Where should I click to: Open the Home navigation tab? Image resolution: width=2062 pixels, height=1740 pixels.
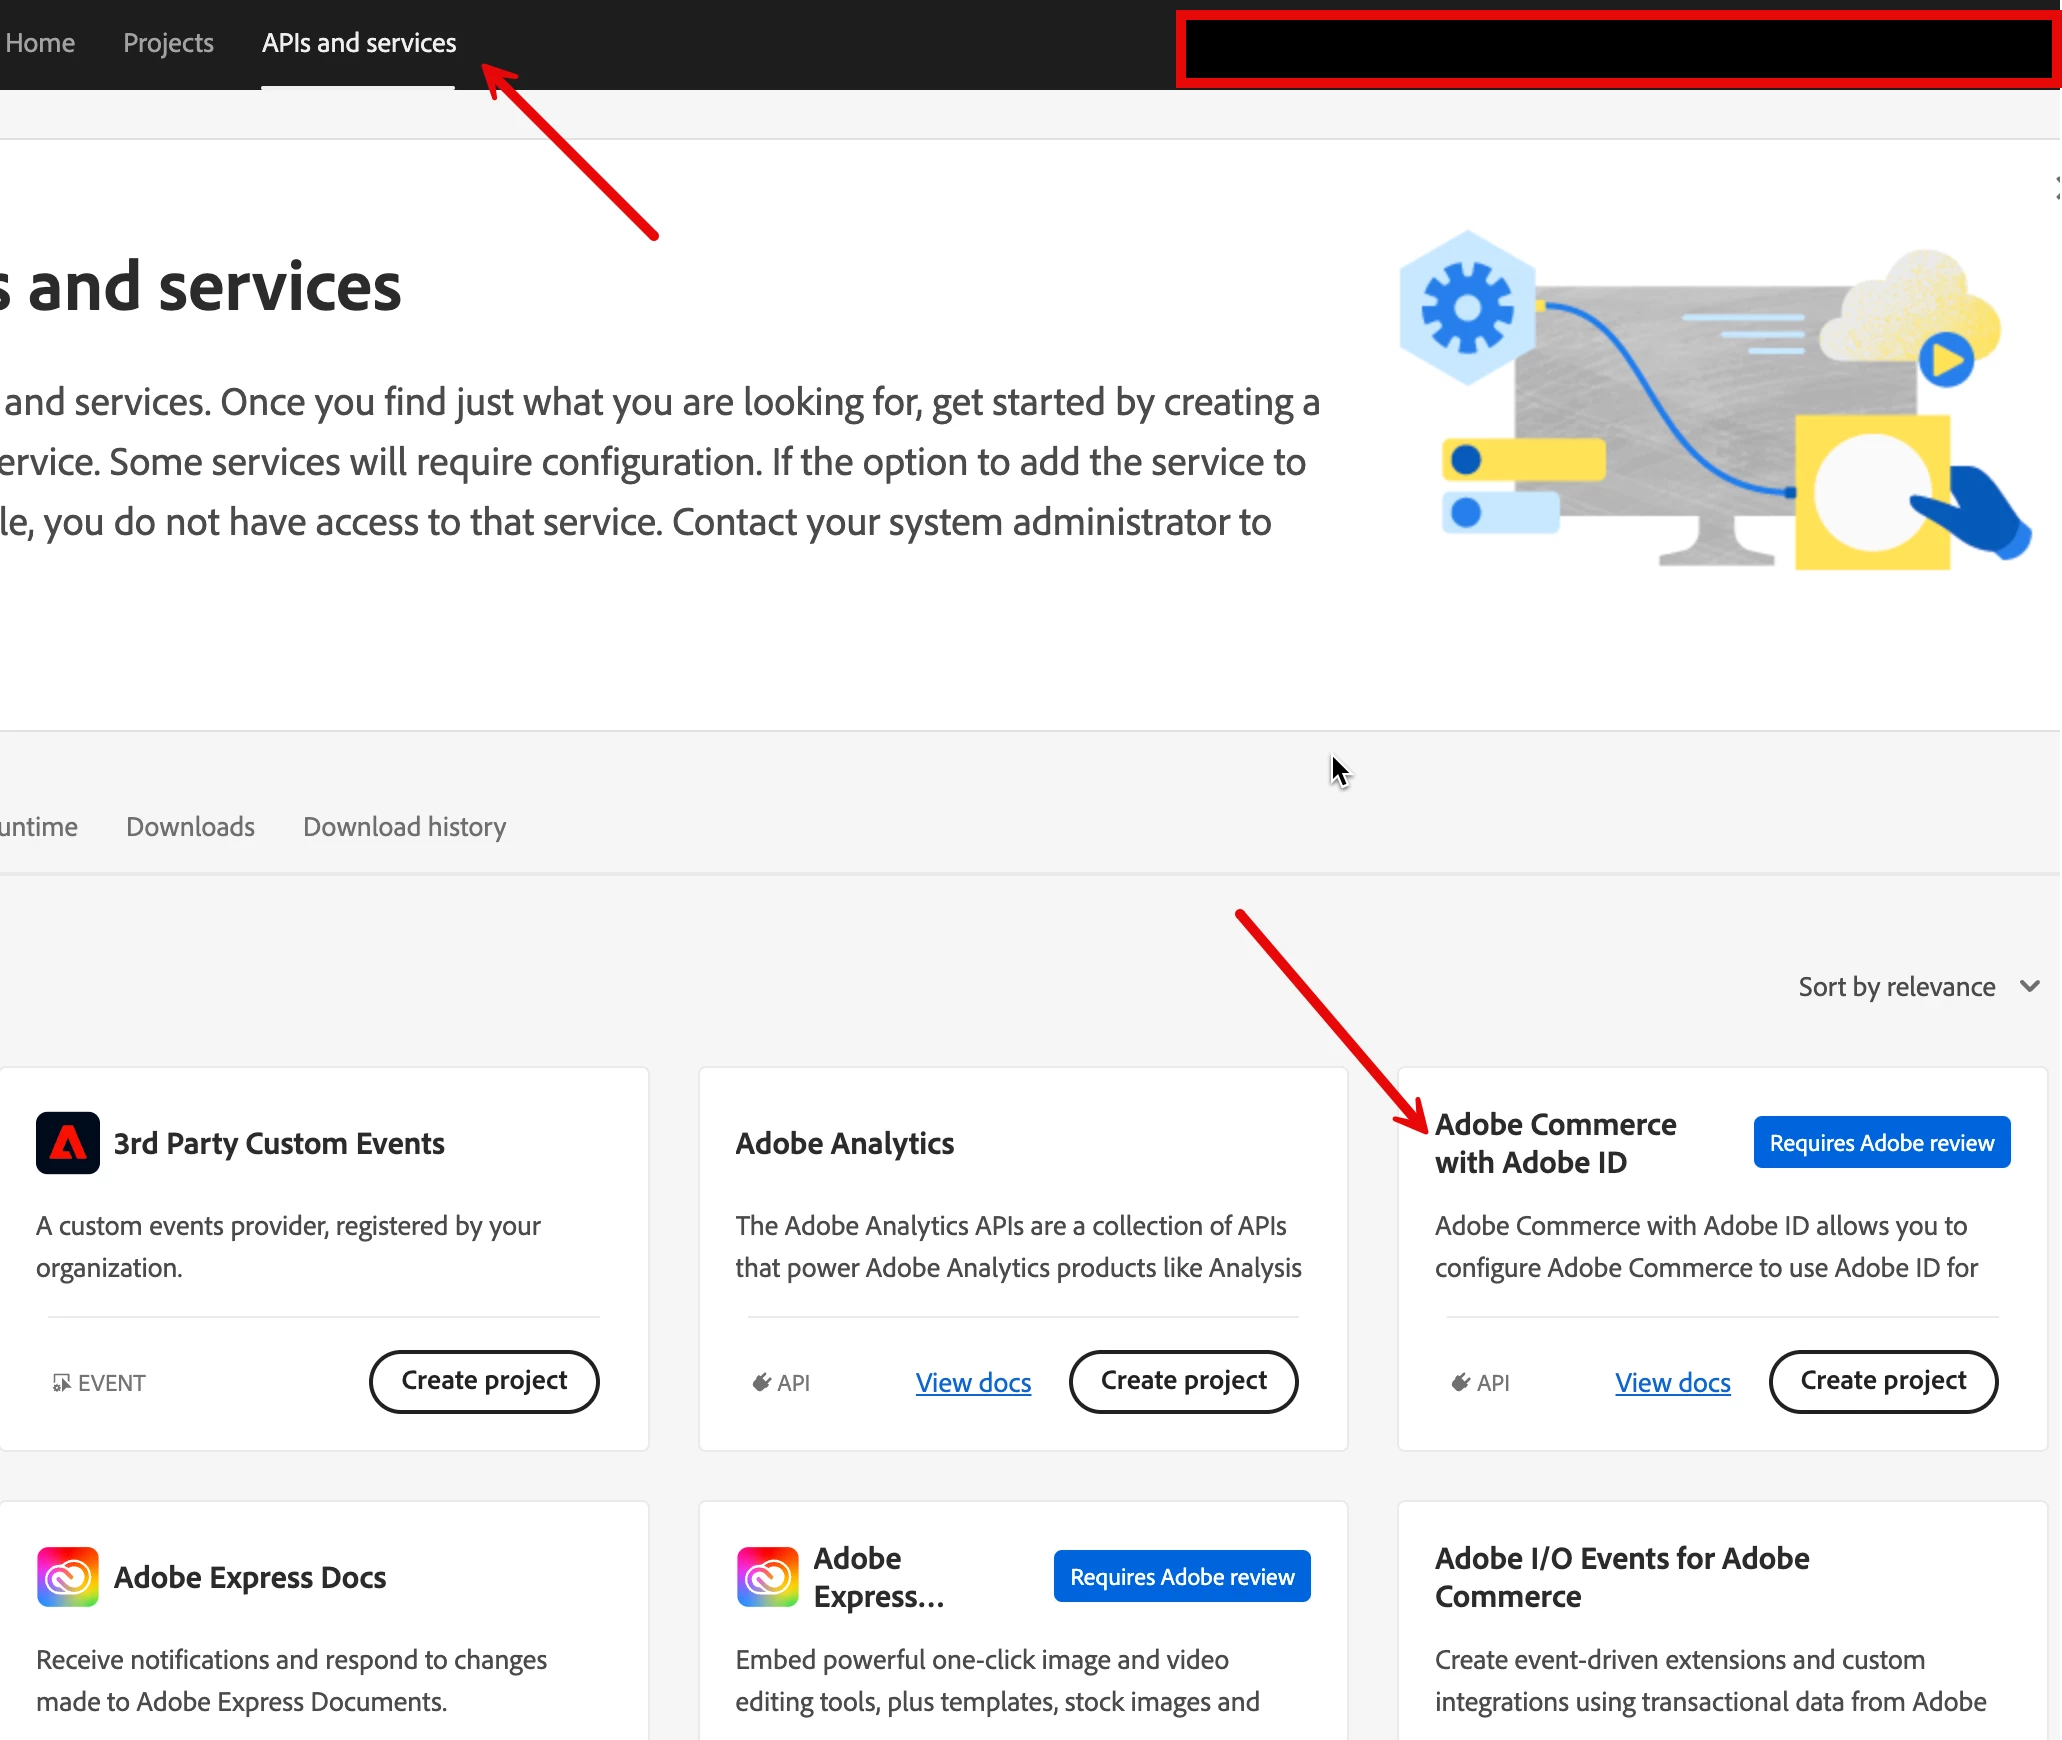(x=40, y=43)
